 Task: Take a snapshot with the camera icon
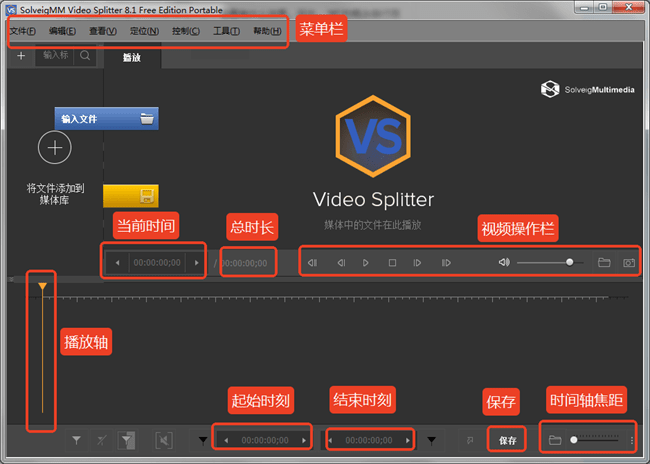click(x=629, y=262)
